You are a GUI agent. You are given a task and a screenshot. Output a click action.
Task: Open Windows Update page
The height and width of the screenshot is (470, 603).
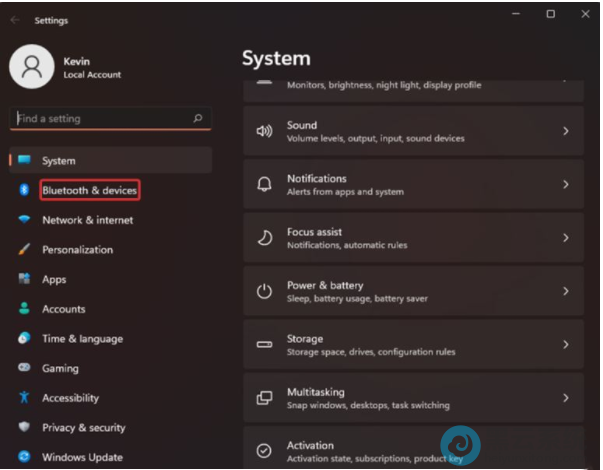pos(82,457)
